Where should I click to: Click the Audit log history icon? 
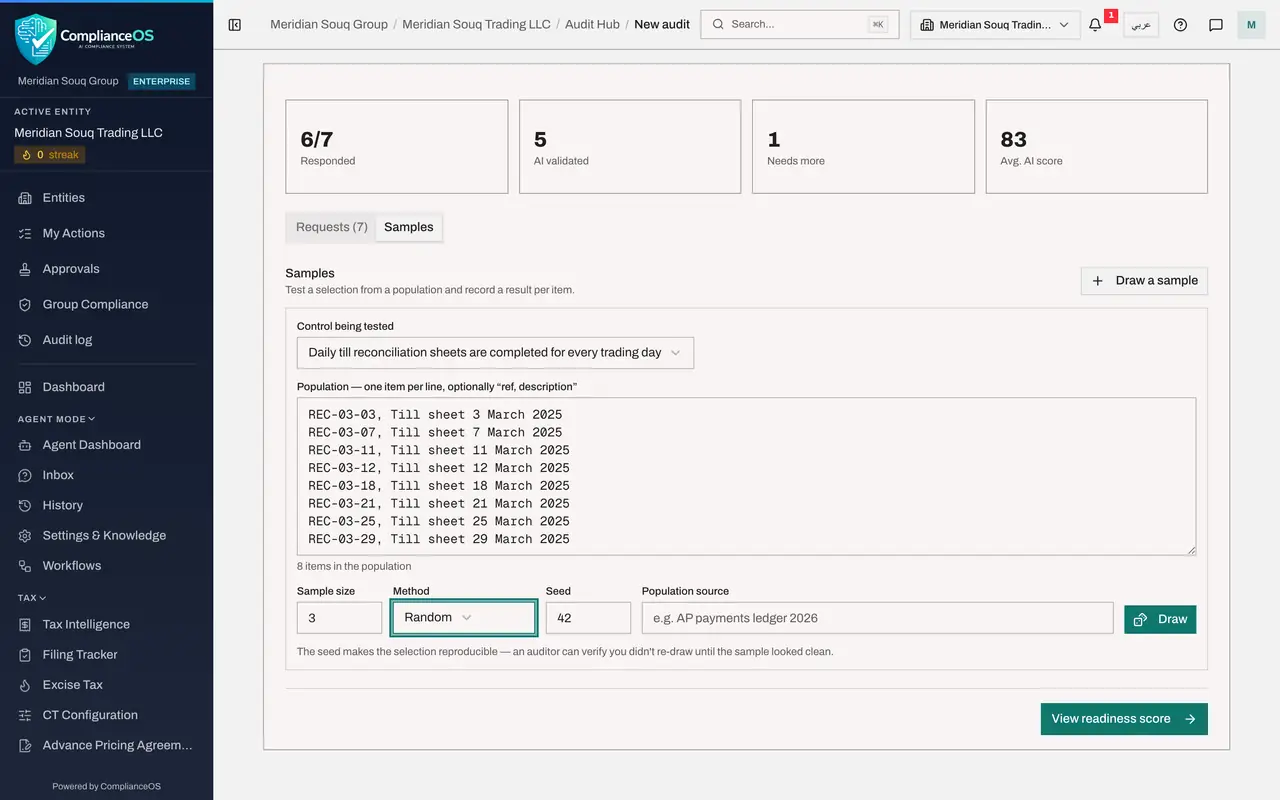coord(25,340)
